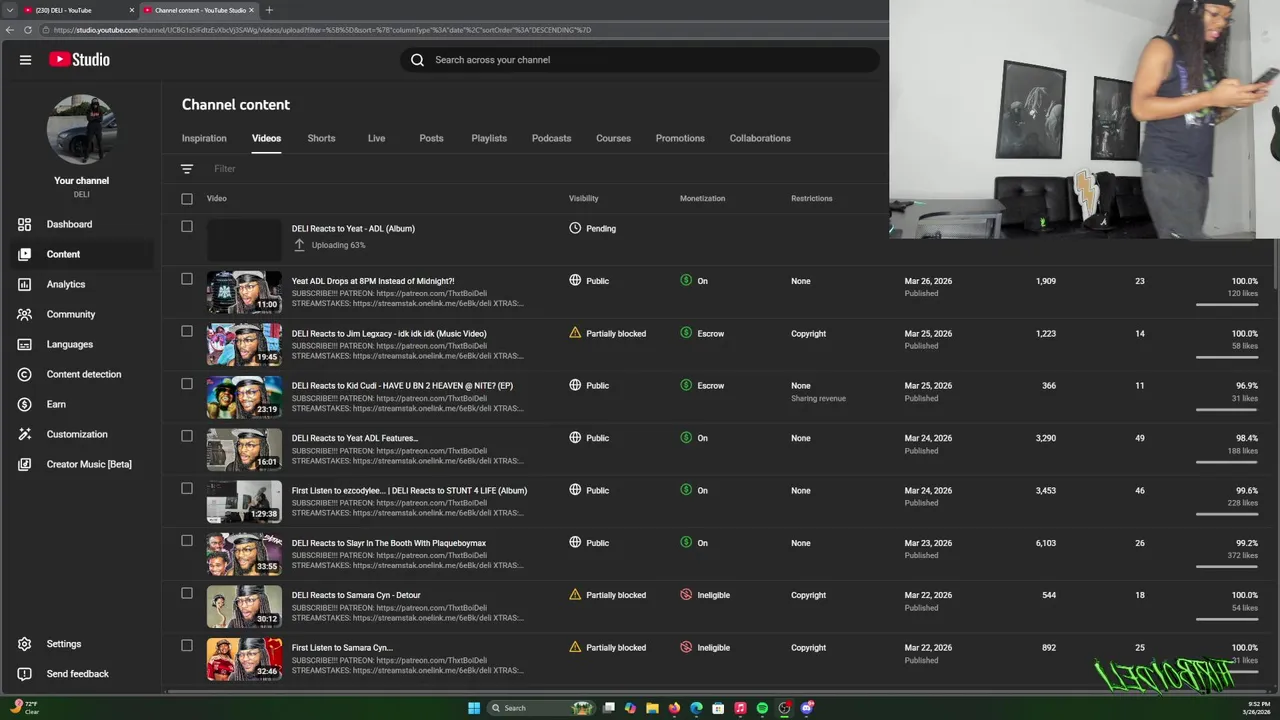The image size is (1280, 720).
Task: Click the Pending clock visibility icon
Action: (x=575, y=228)
